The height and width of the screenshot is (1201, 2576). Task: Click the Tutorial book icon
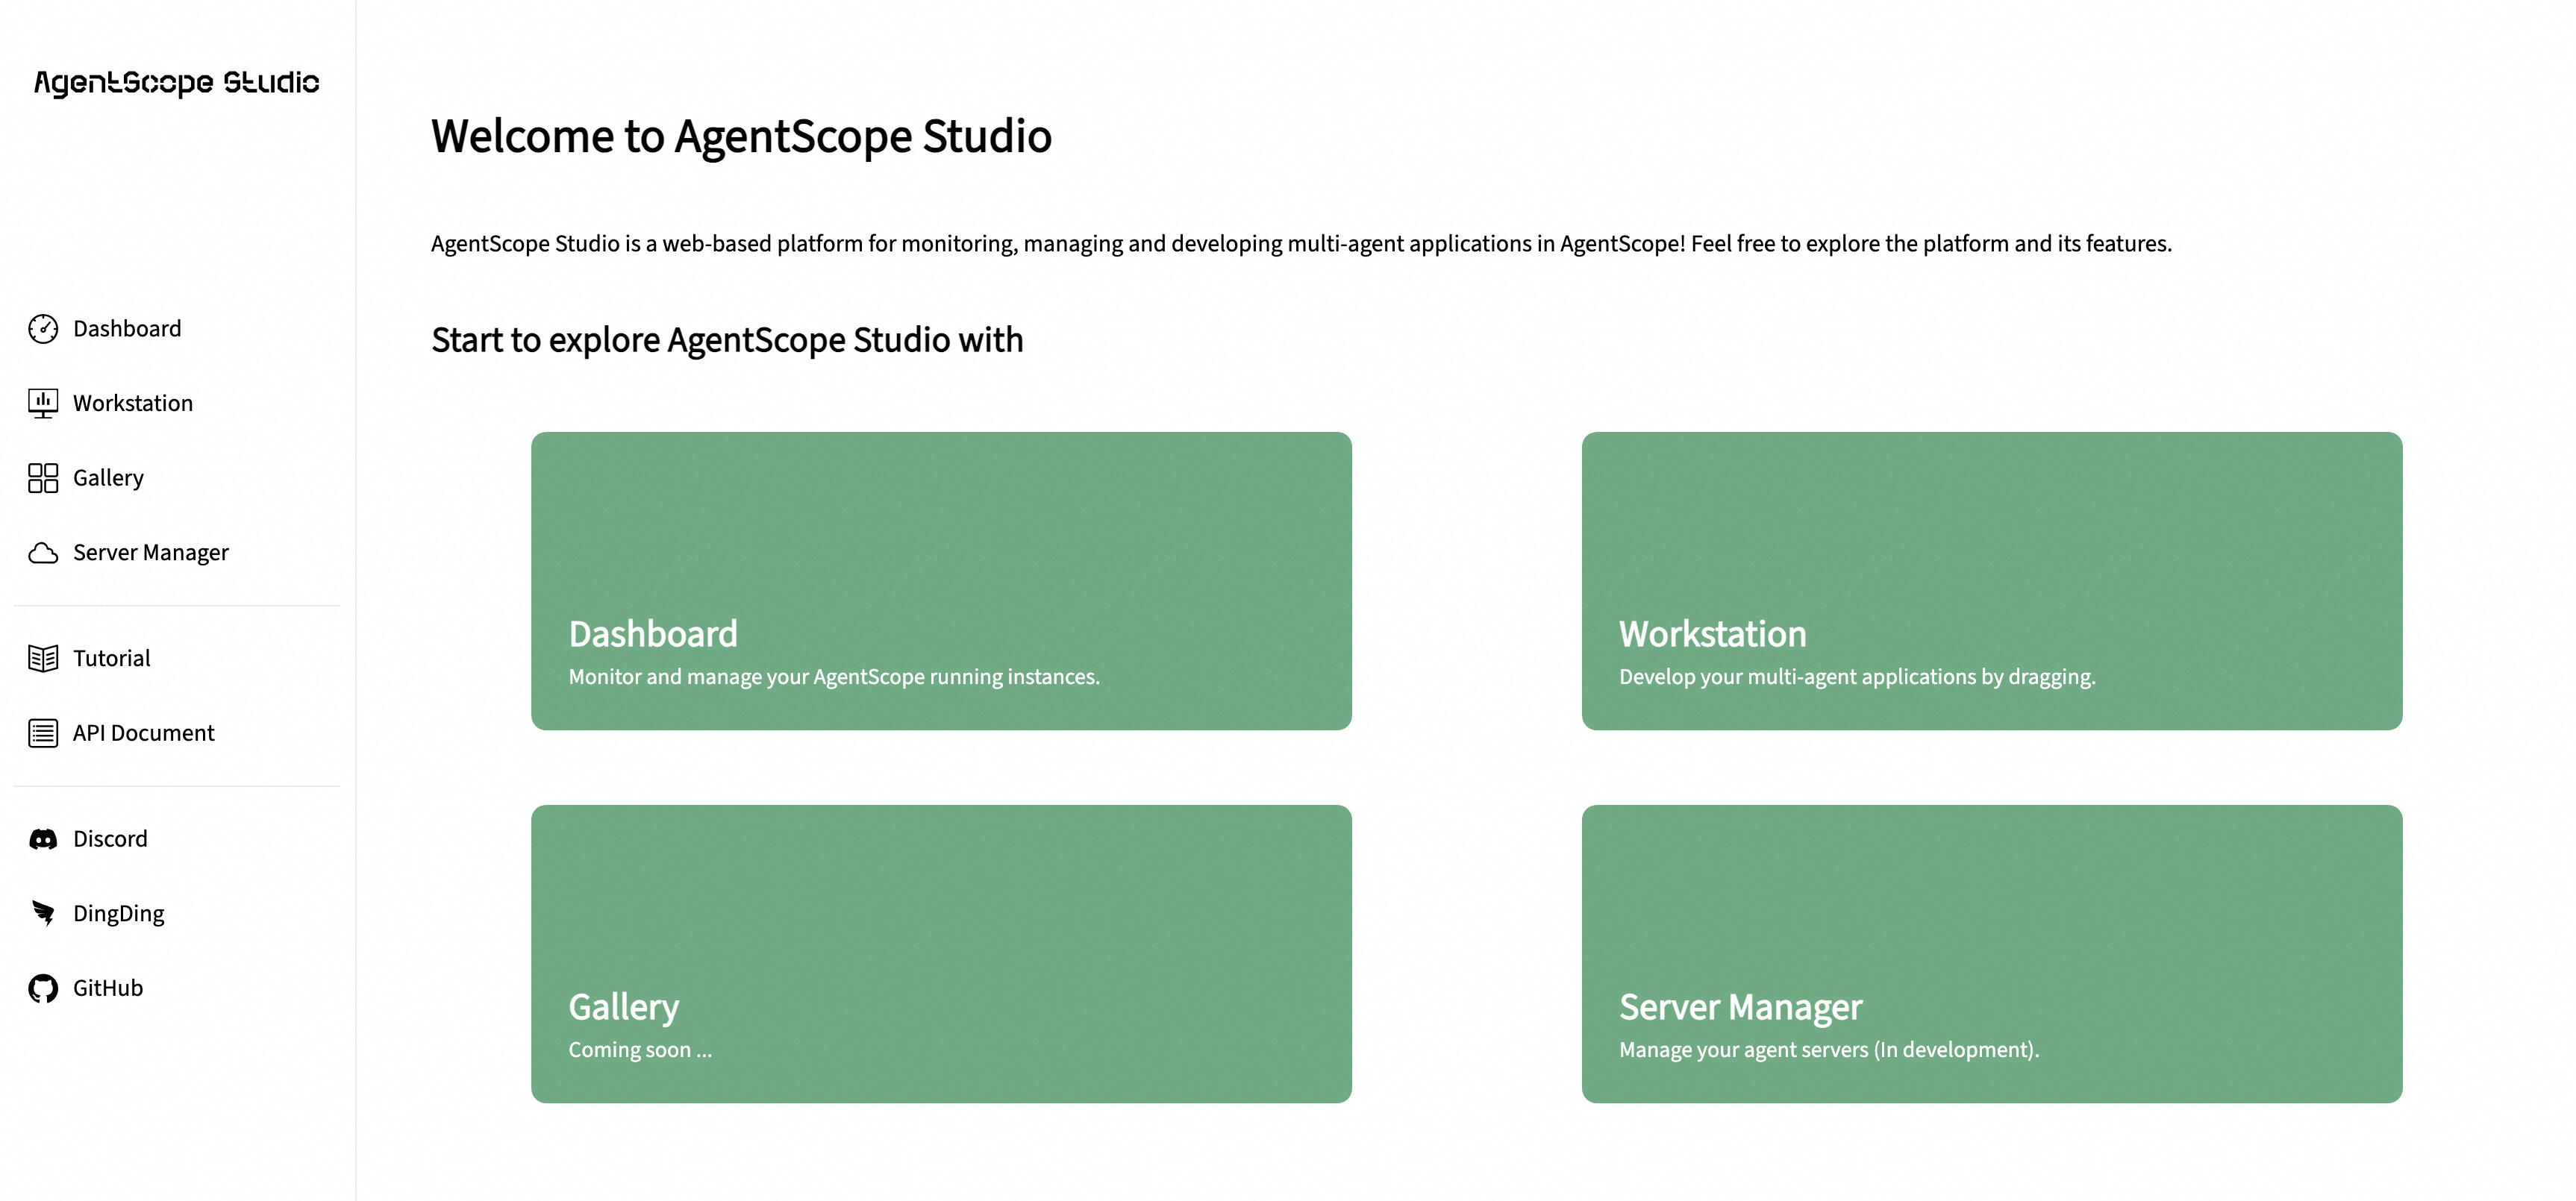pyautogui.click(x=43, y=658)
